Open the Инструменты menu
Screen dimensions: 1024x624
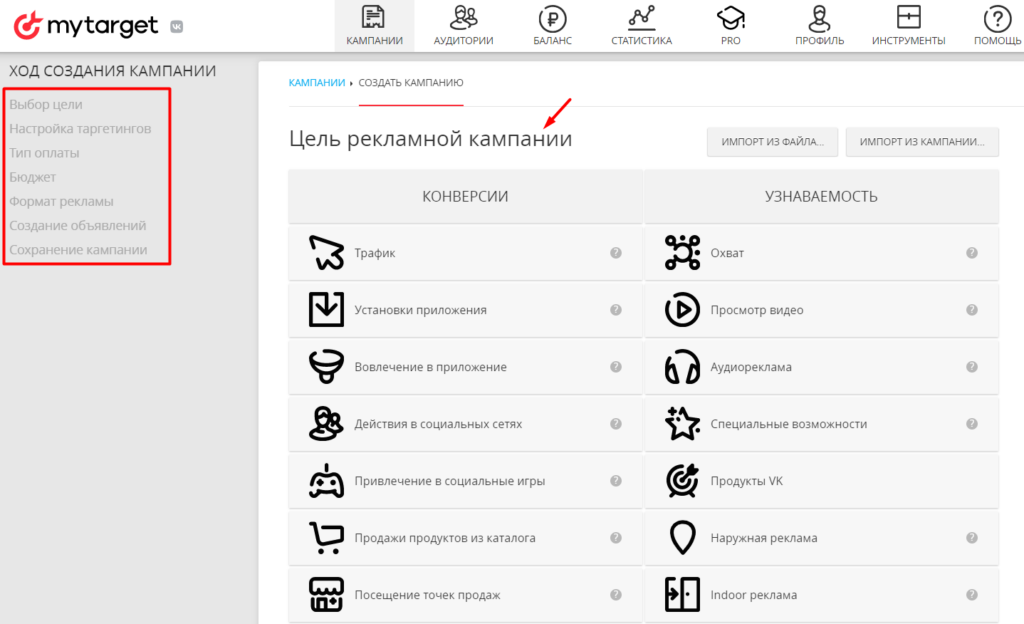[x=908, y=26]
